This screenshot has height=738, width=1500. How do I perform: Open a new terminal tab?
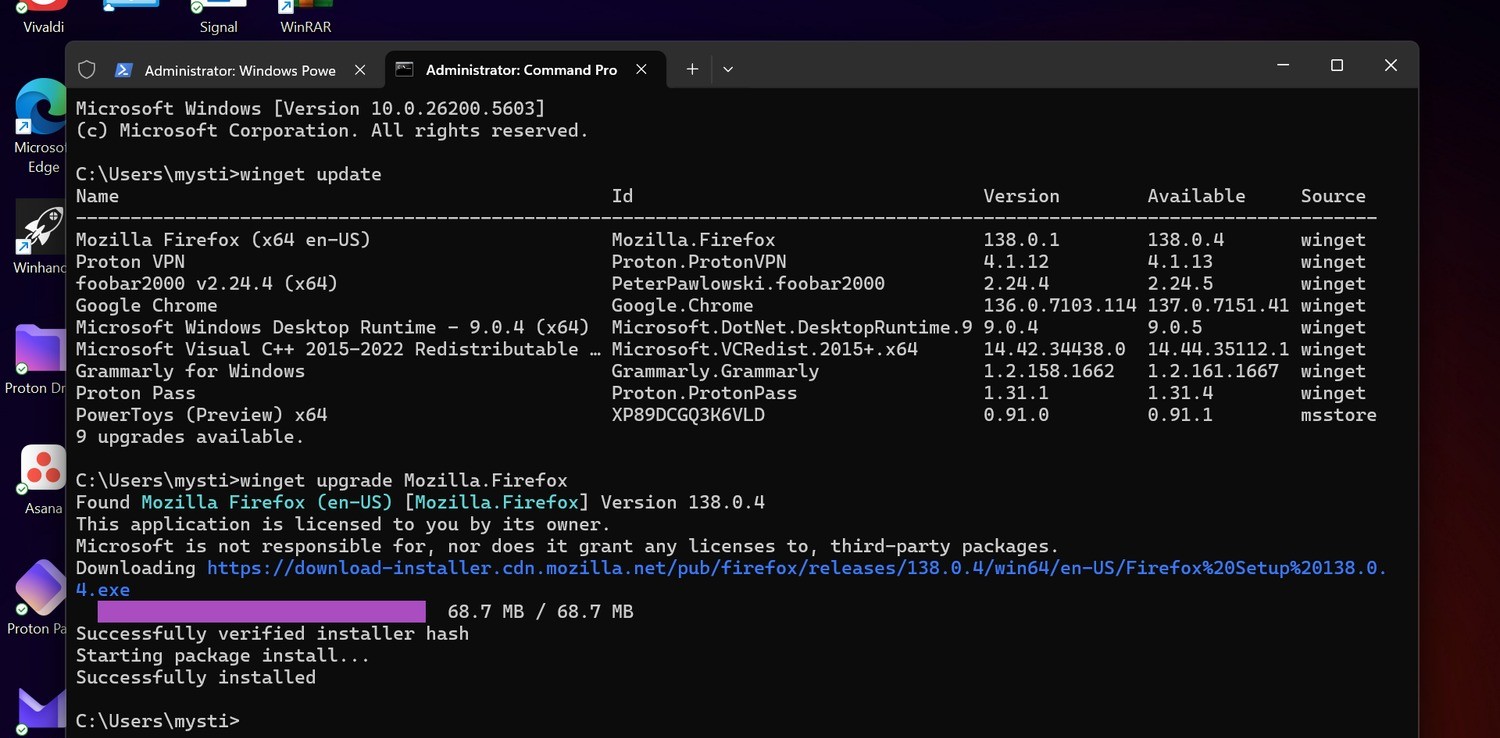tap(692, 69)
